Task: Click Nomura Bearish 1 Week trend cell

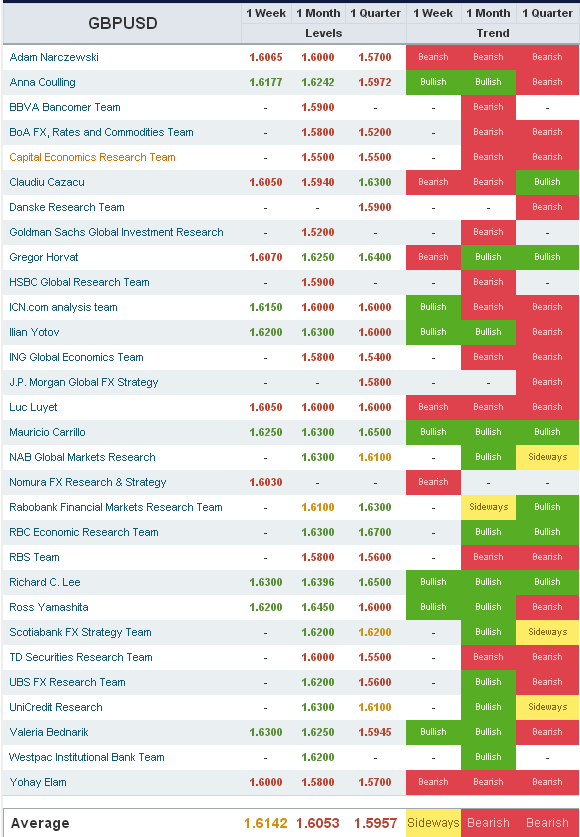Action: tap(433, 483)
